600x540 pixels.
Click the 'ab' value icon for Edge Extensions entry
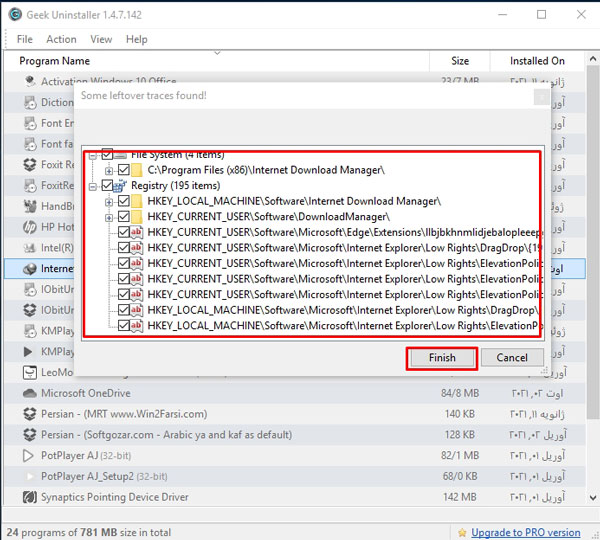(136, 232)
